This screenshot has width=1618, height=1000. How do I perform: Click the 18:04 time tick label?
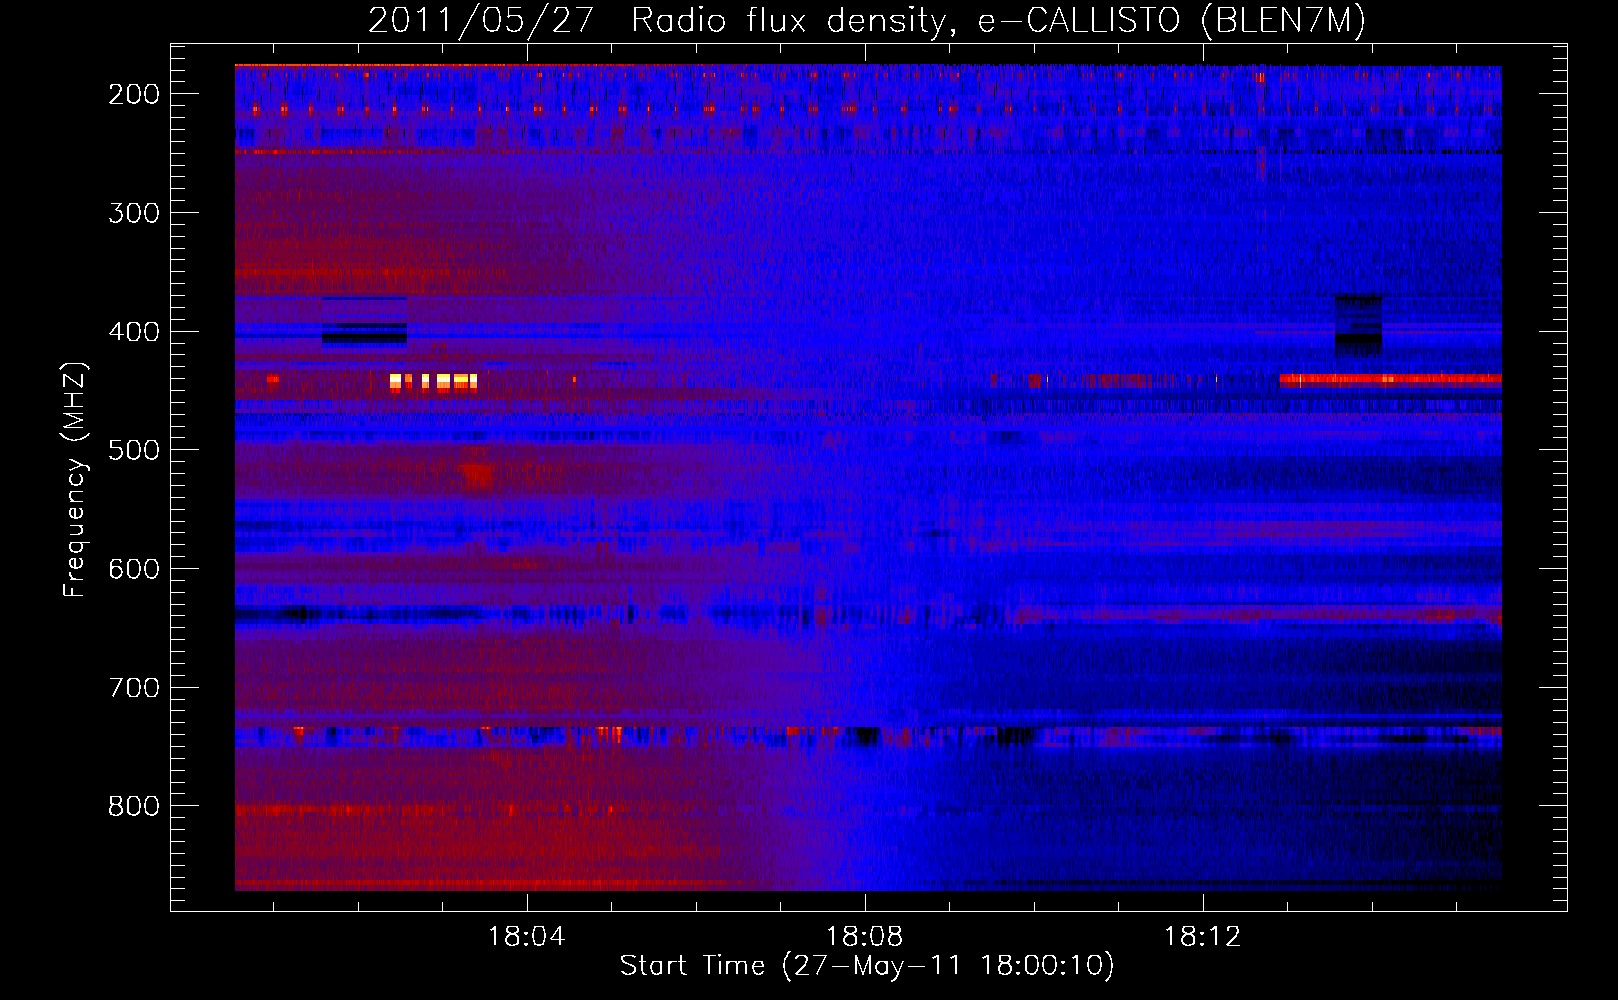coord(526,937)
